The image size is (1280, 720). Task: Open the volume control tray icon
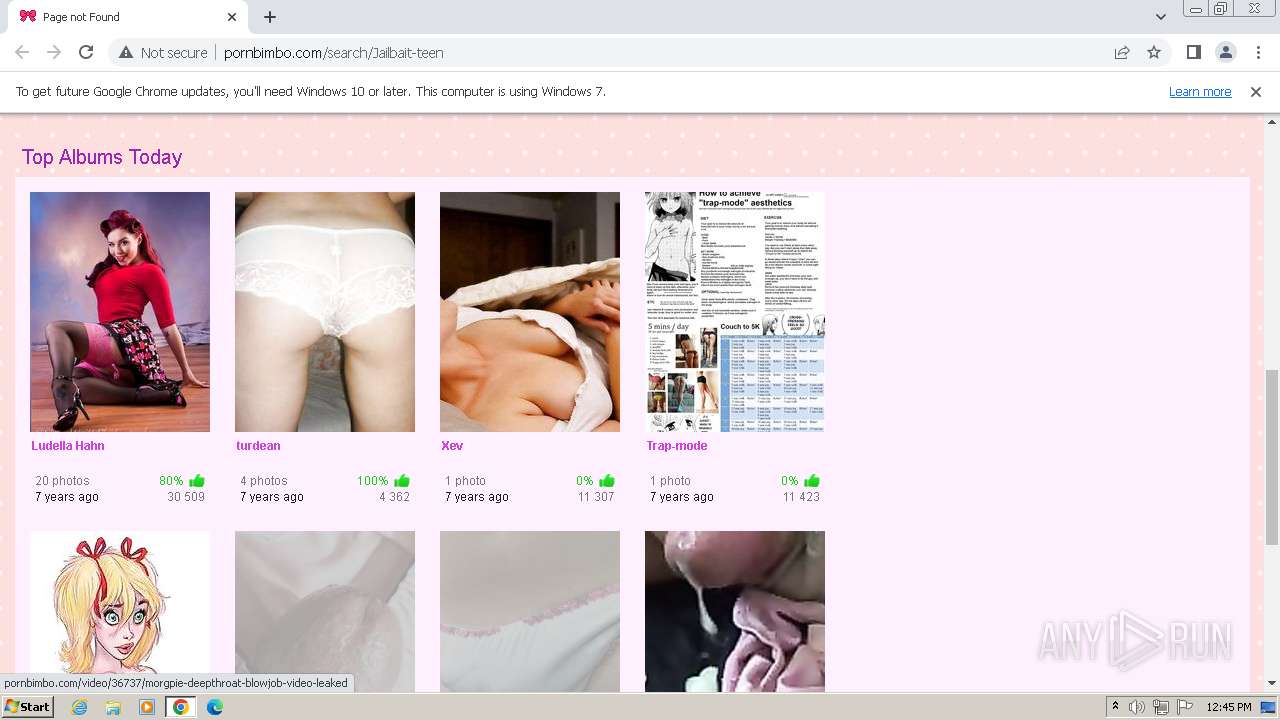pos(1137,707)
